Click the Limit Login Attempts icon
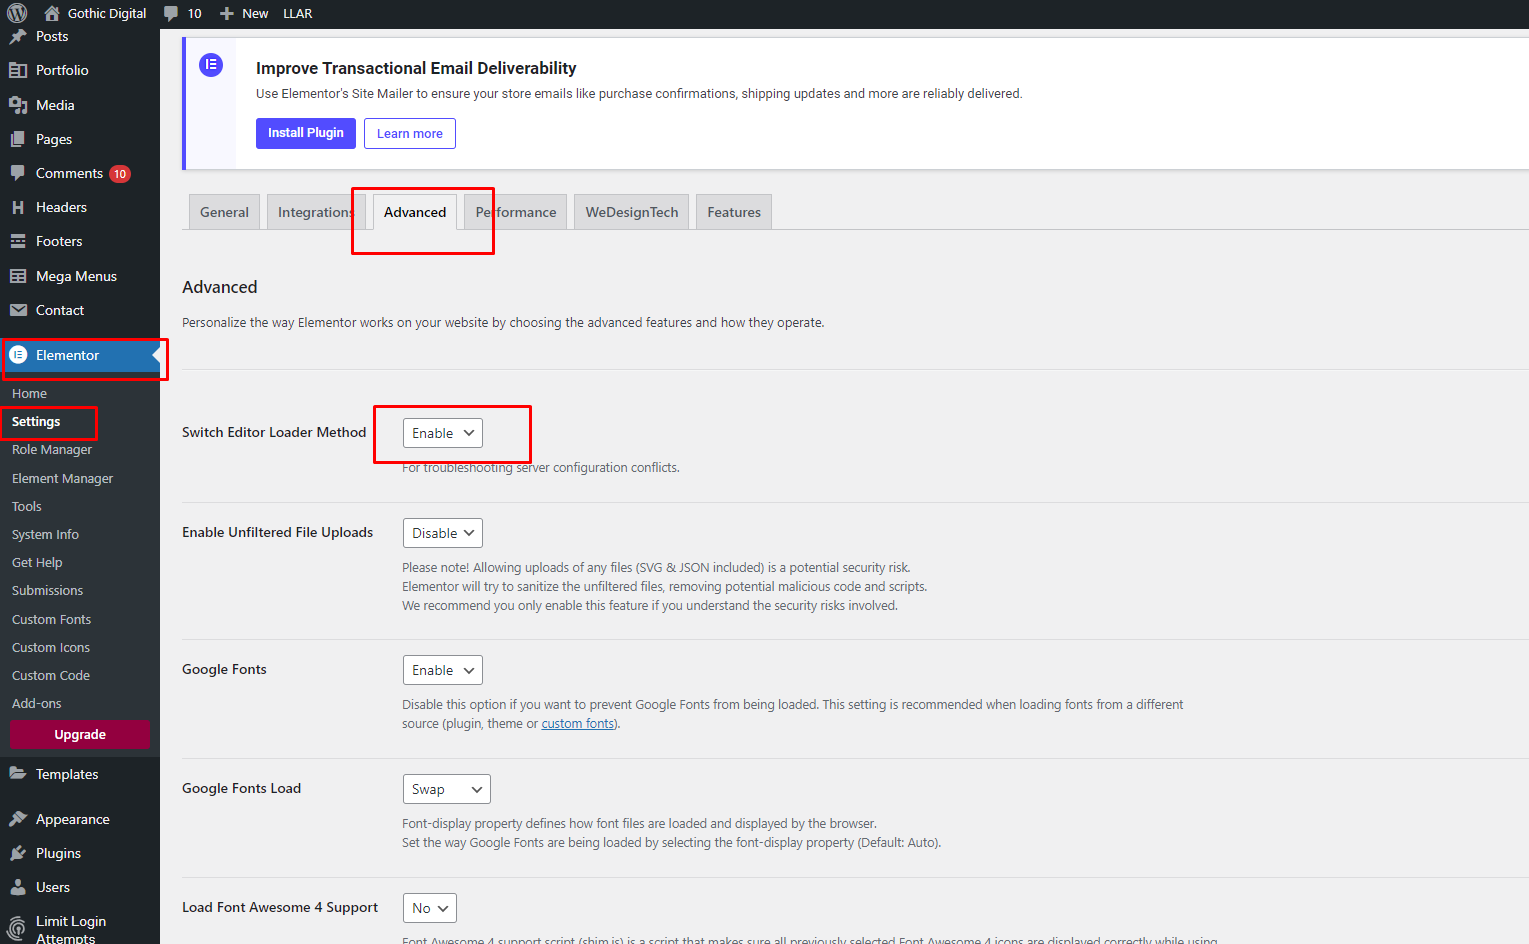 click(18, 929)
